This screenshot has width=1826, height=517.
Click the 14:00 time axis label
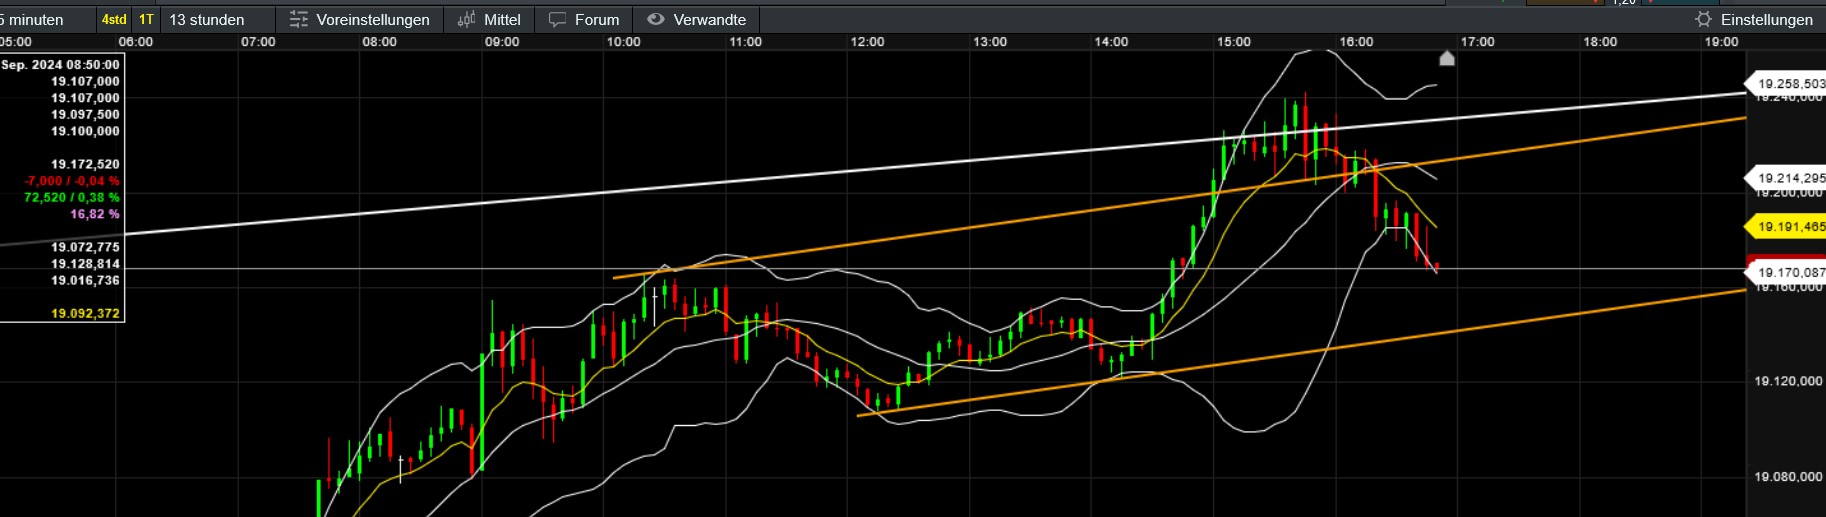(x=1112, y=42)
